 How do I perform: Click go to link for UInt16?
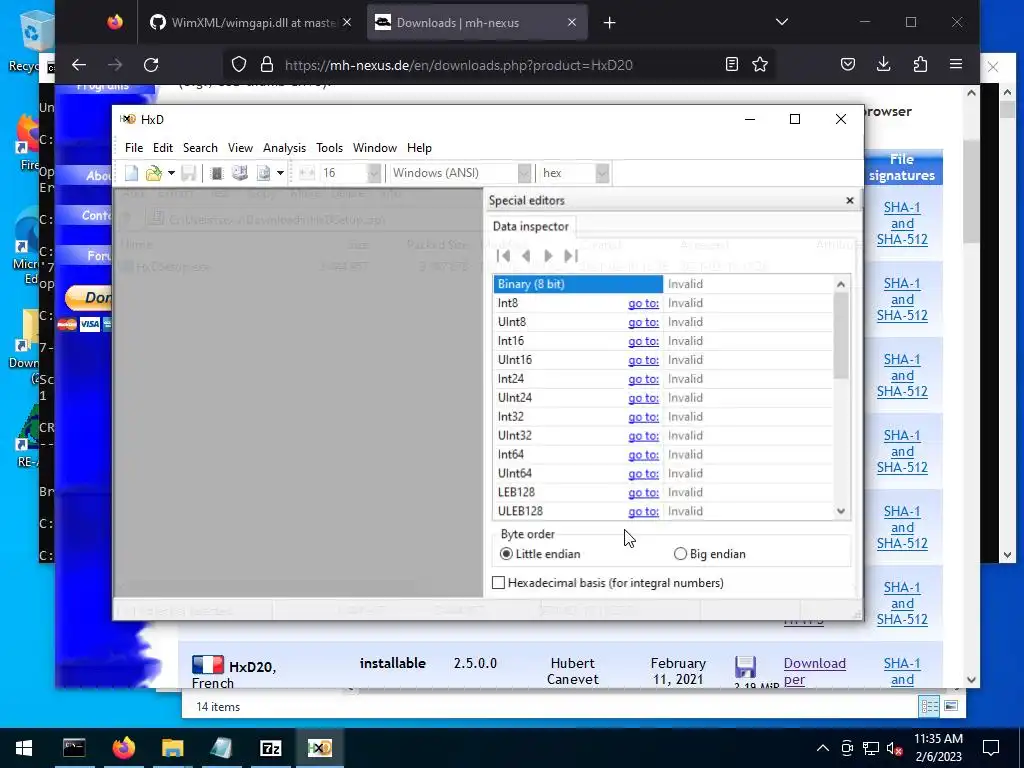pos(643,360)
